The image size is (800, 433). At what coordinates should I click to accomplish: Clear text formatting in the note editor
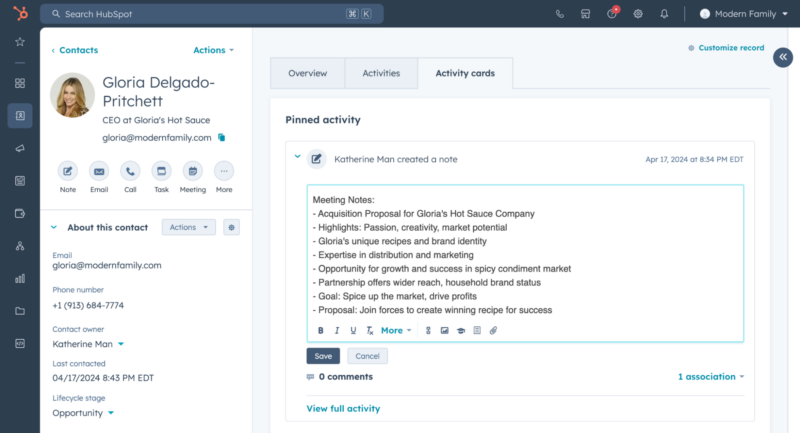point(370,330)
